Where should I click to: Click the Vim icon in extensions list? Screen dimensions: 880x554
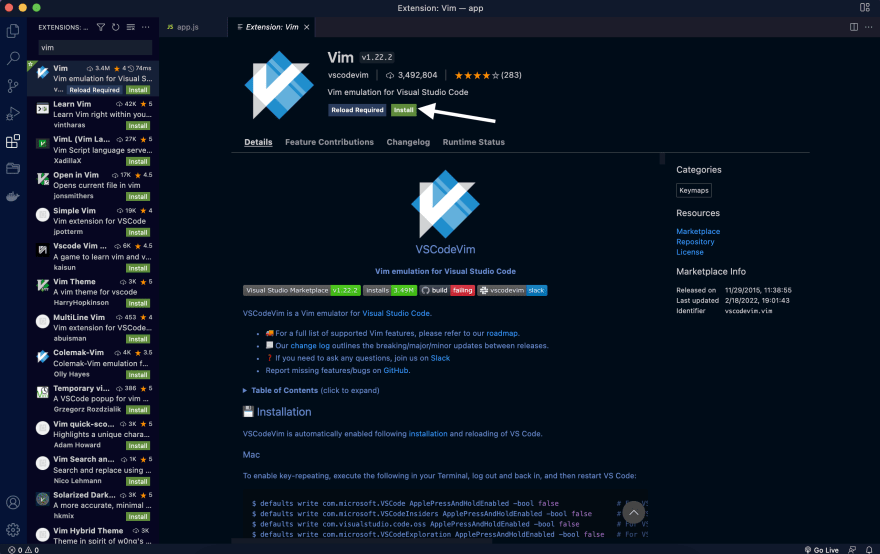click(43, 72)
